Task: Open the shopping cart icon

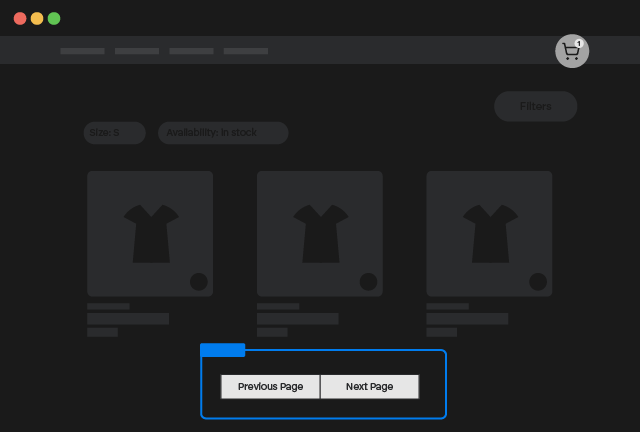Action: 571,52
